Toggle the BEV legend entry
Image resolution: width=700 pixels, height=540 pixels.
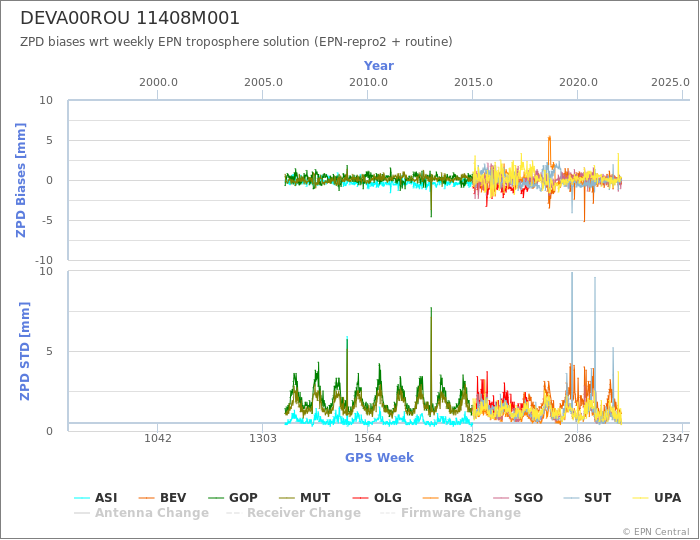point(162,498)
